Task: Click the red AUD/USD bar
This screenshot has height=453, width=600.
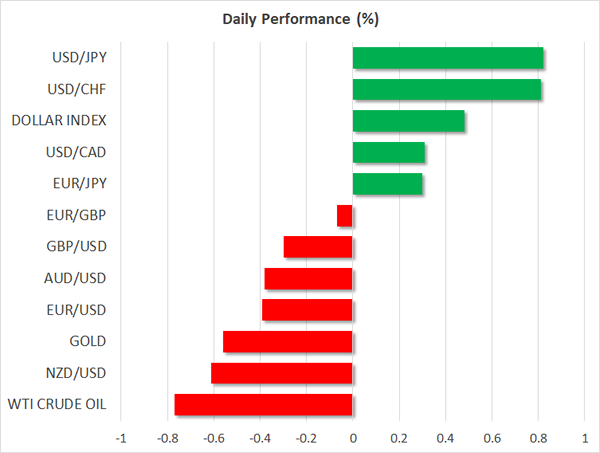Action: pos(309,279)
